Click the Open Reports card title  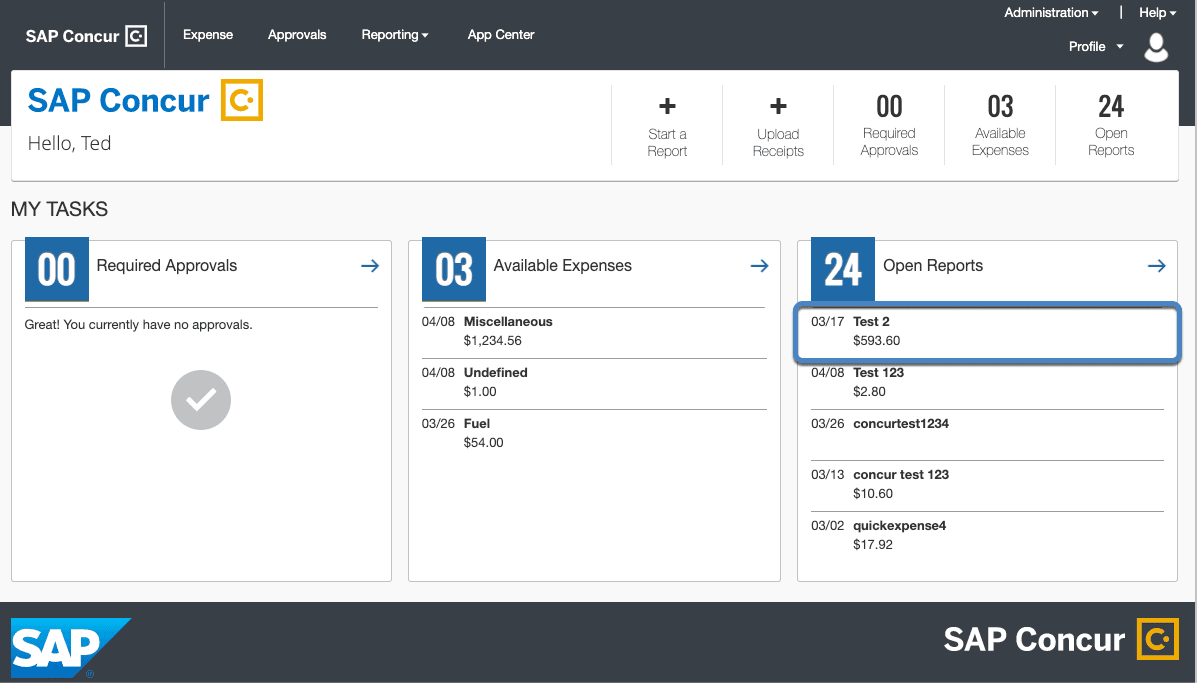point(933,266)
